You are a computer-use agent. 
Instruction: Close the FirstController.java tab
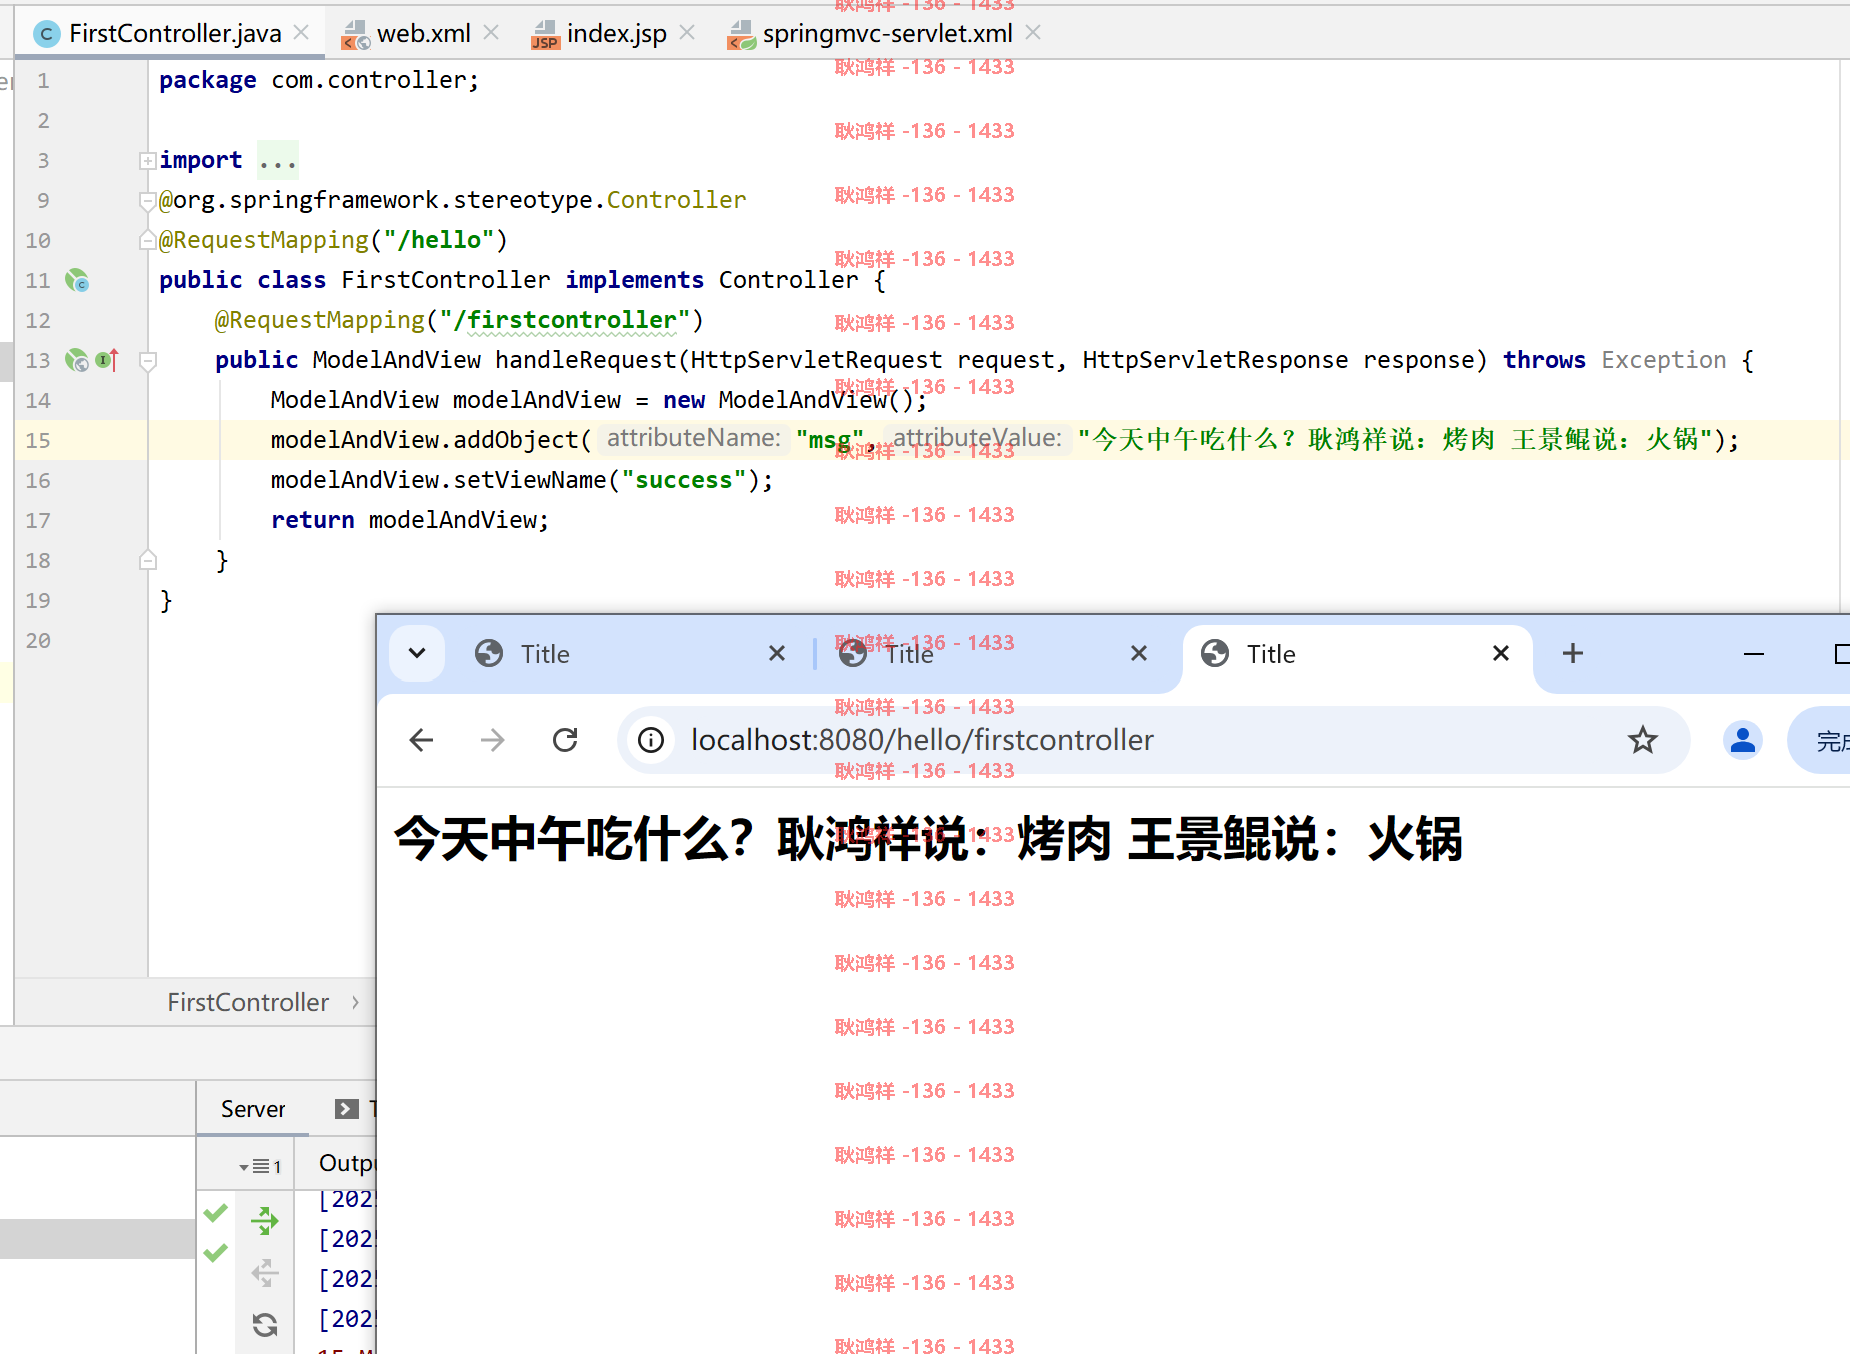pos(301,33)
